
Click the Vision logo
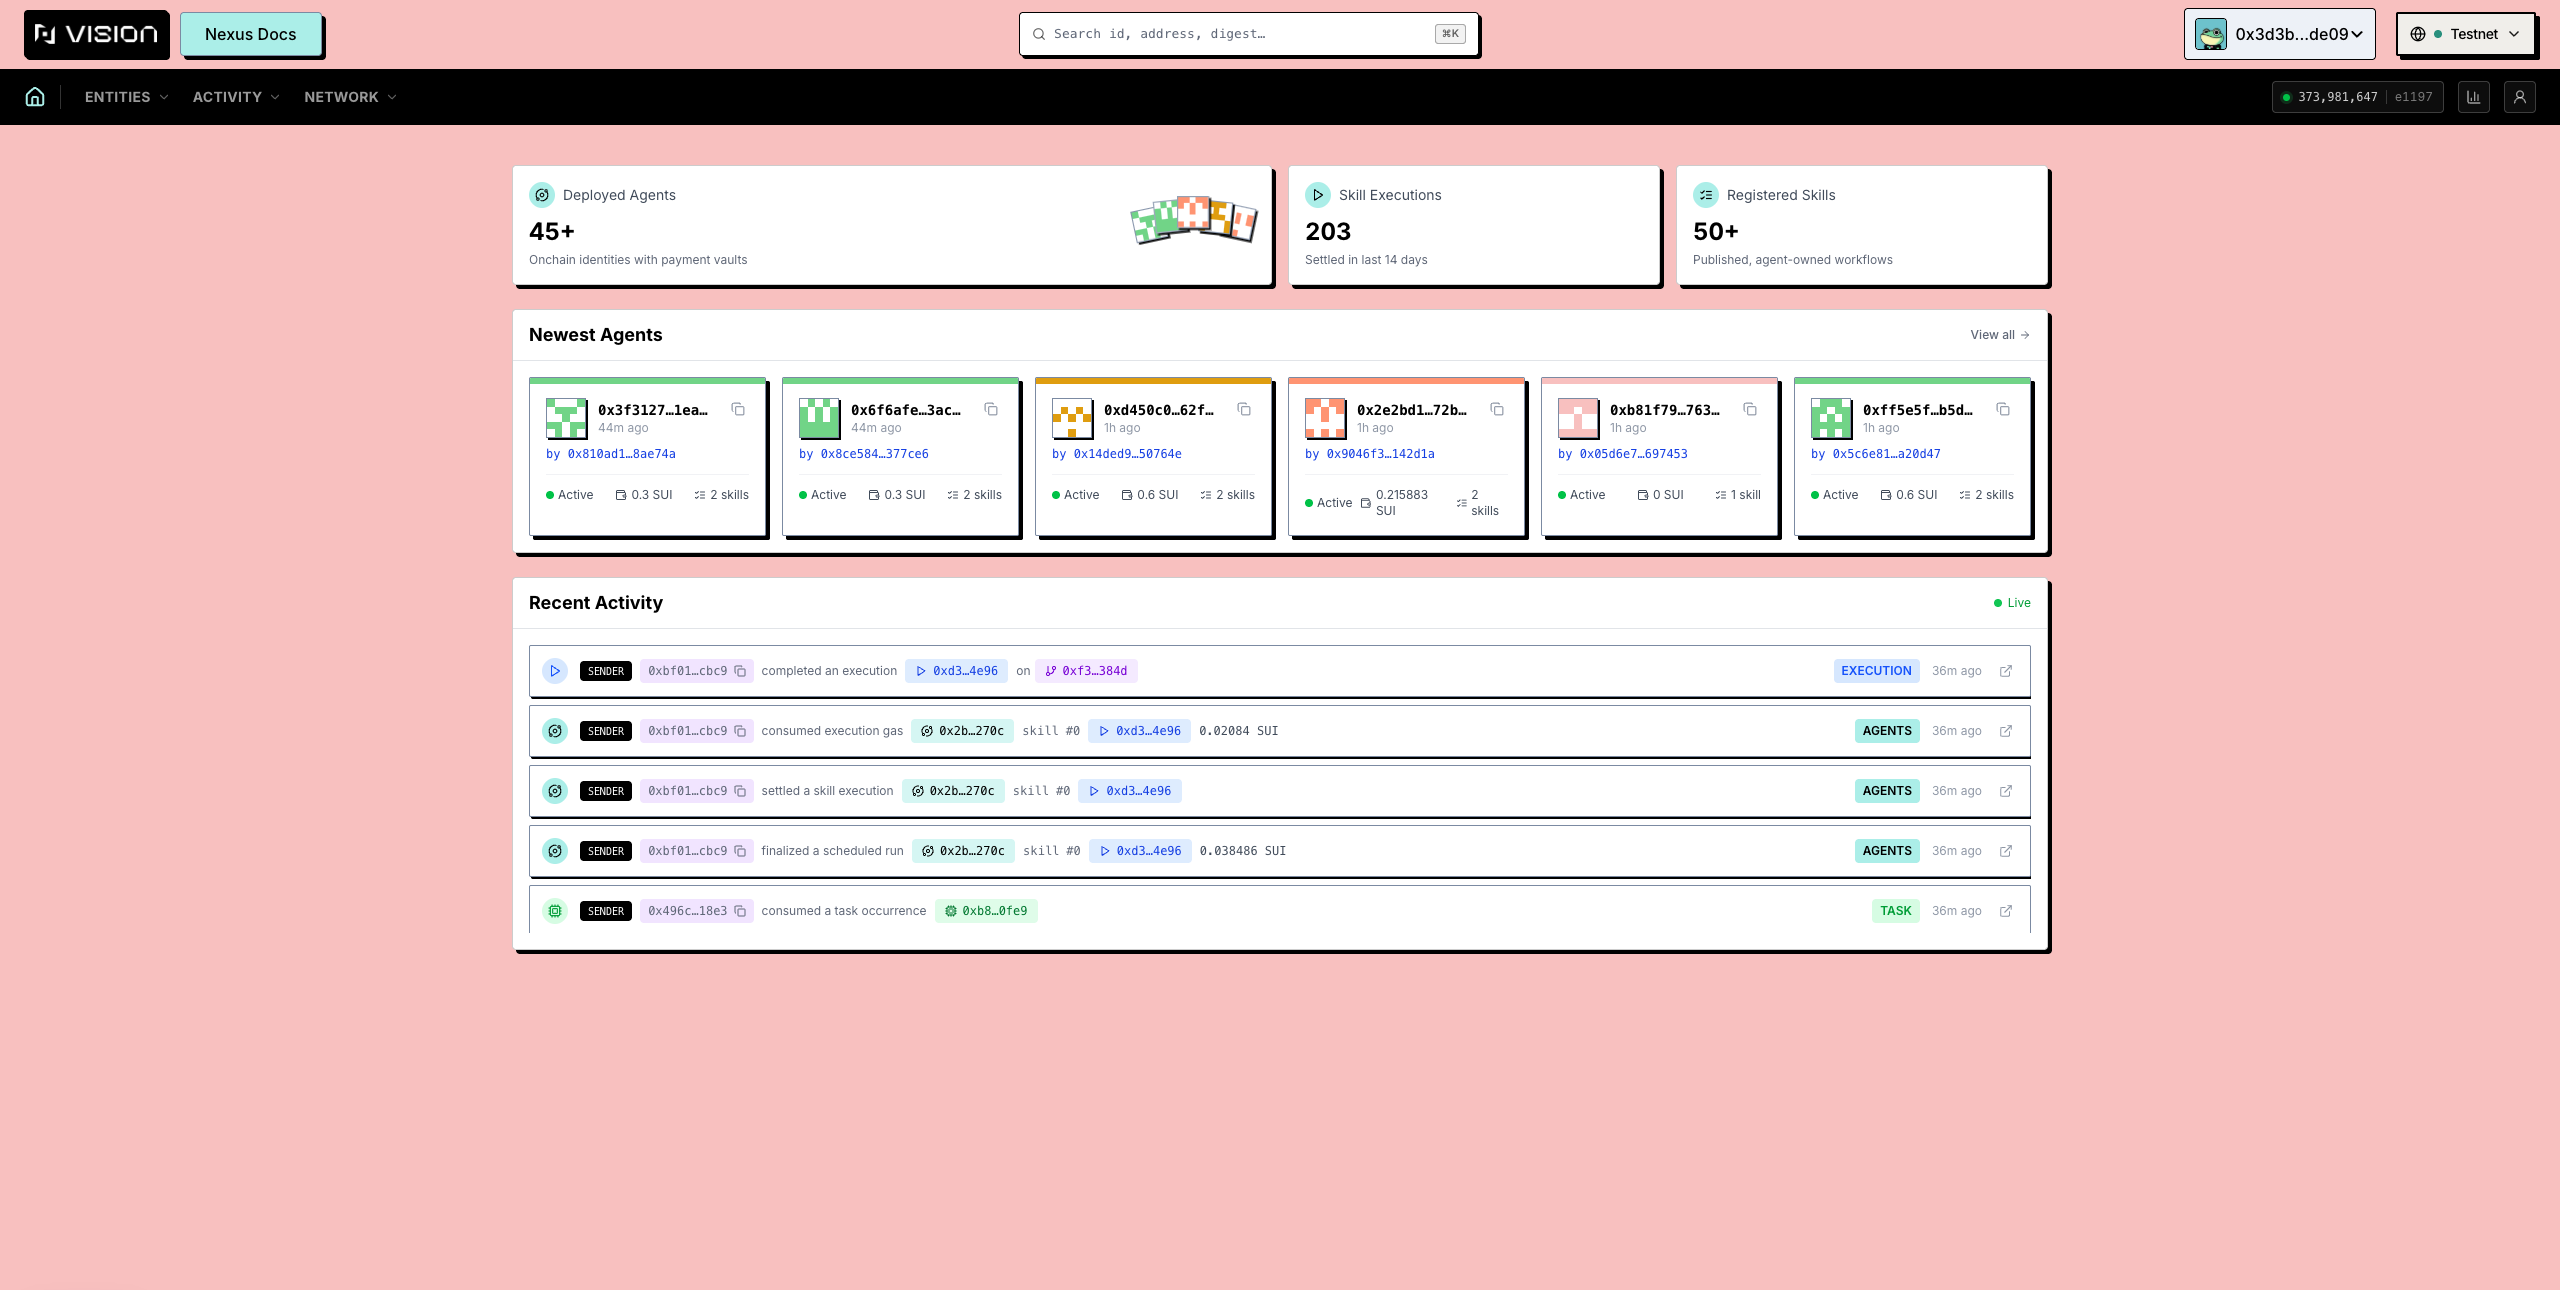(97, 34)
